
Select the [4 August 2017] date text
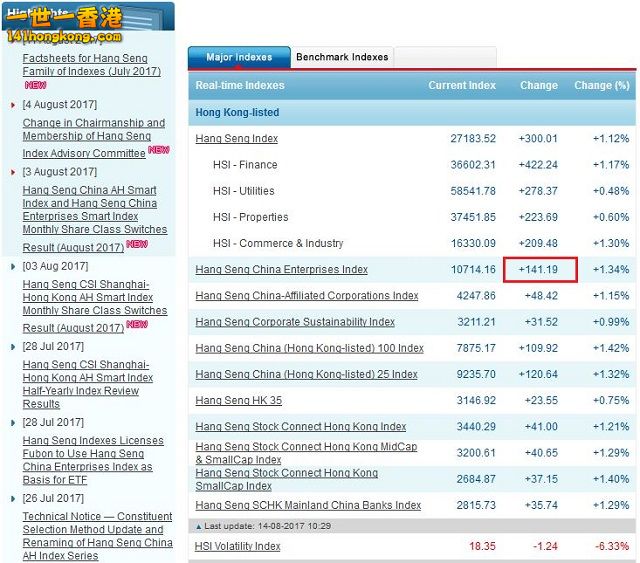pyautogui.click(x=60, y=105)
